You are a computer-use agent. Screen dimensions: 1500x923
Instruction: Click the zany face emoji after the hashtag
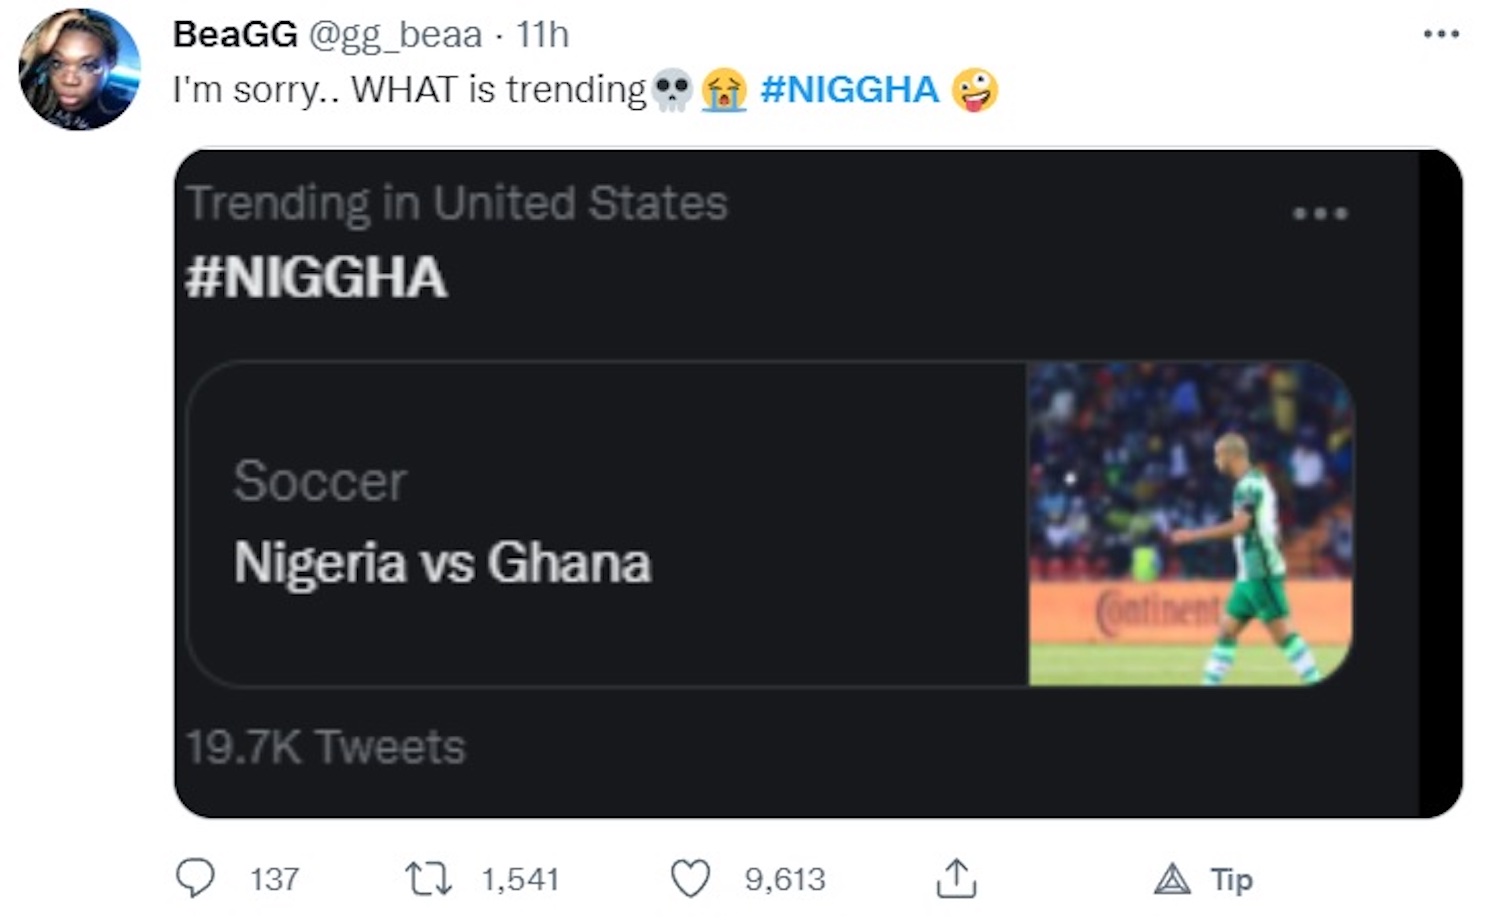click(x=975, y=90)
